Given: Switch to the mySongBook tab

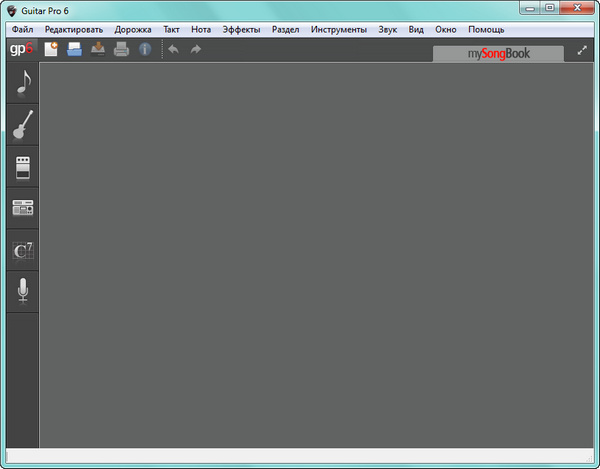Looking at the screenshot, I should pos(498,54).
